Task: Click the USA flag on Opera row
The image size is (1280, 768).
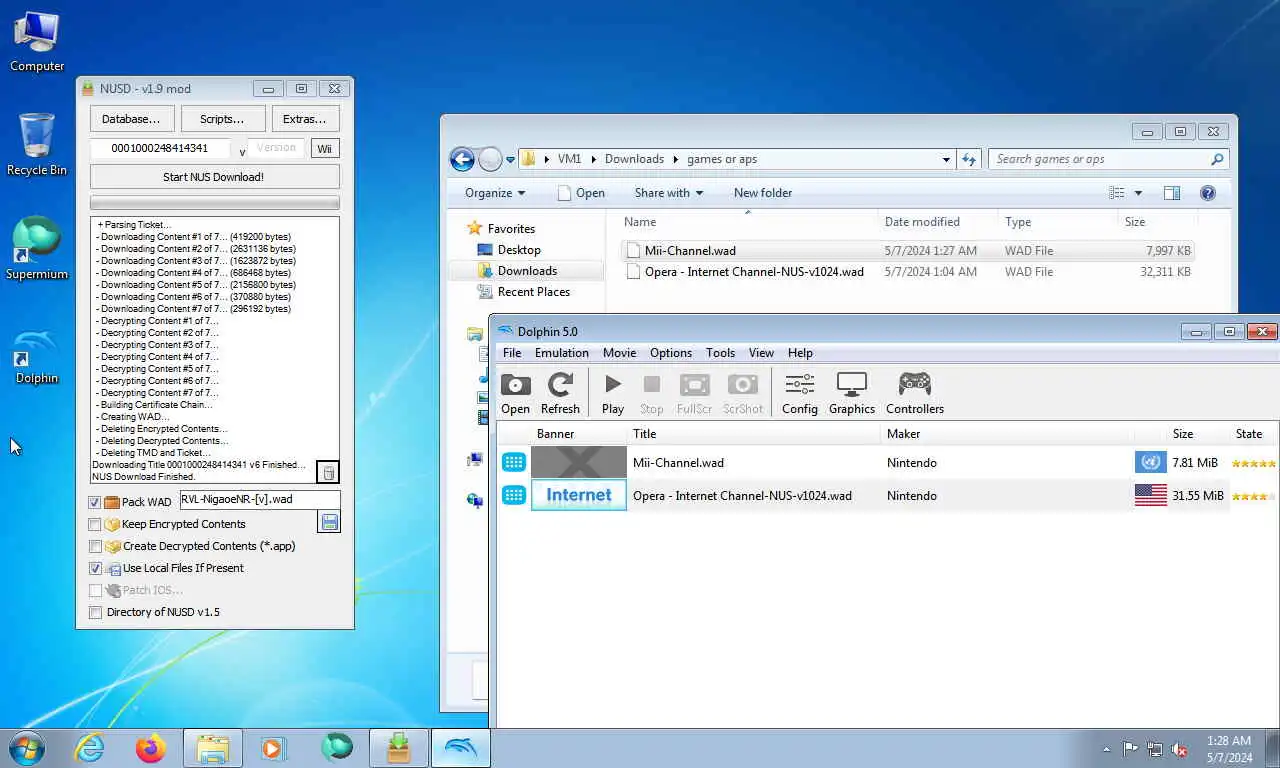Action: (1151, 495)
